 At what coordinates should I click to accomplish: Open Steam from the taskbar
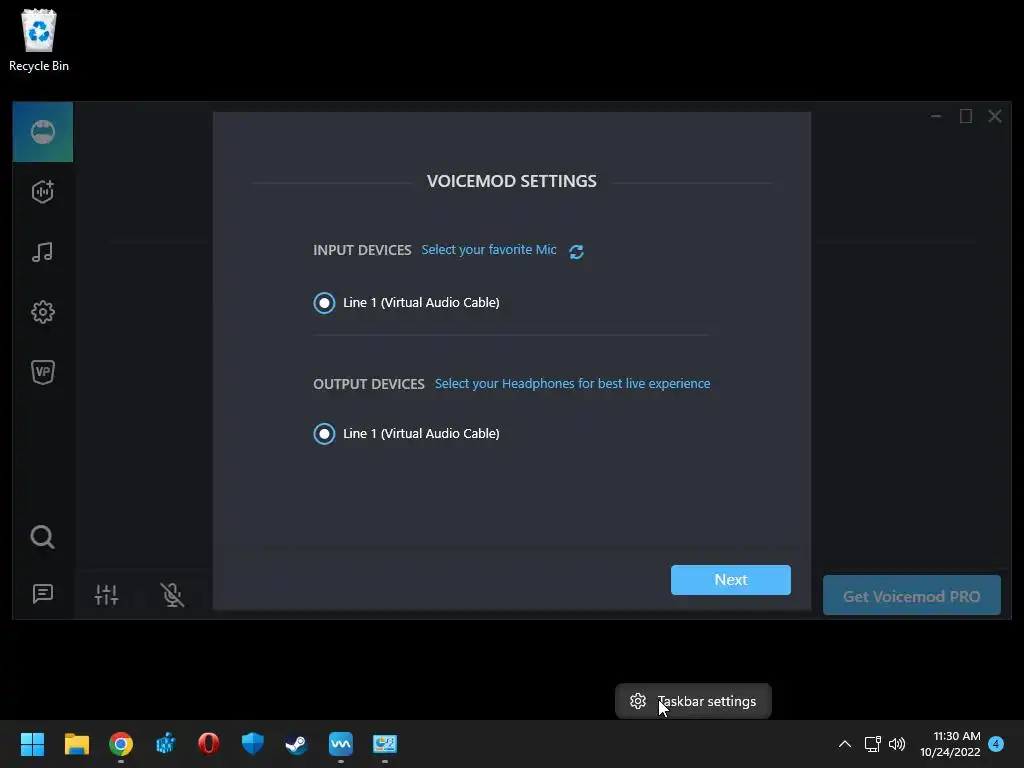coord(296,744)
